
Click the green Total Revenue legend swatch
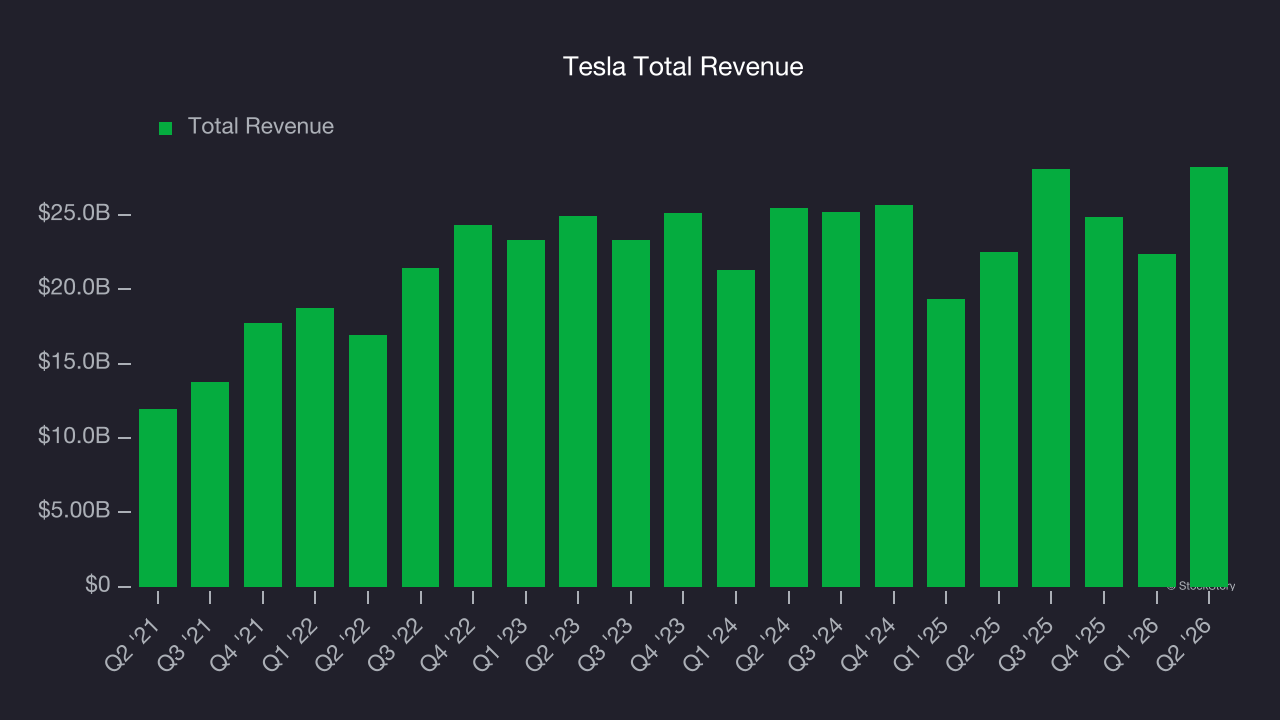pyautogui.click(x=166, y=128)
